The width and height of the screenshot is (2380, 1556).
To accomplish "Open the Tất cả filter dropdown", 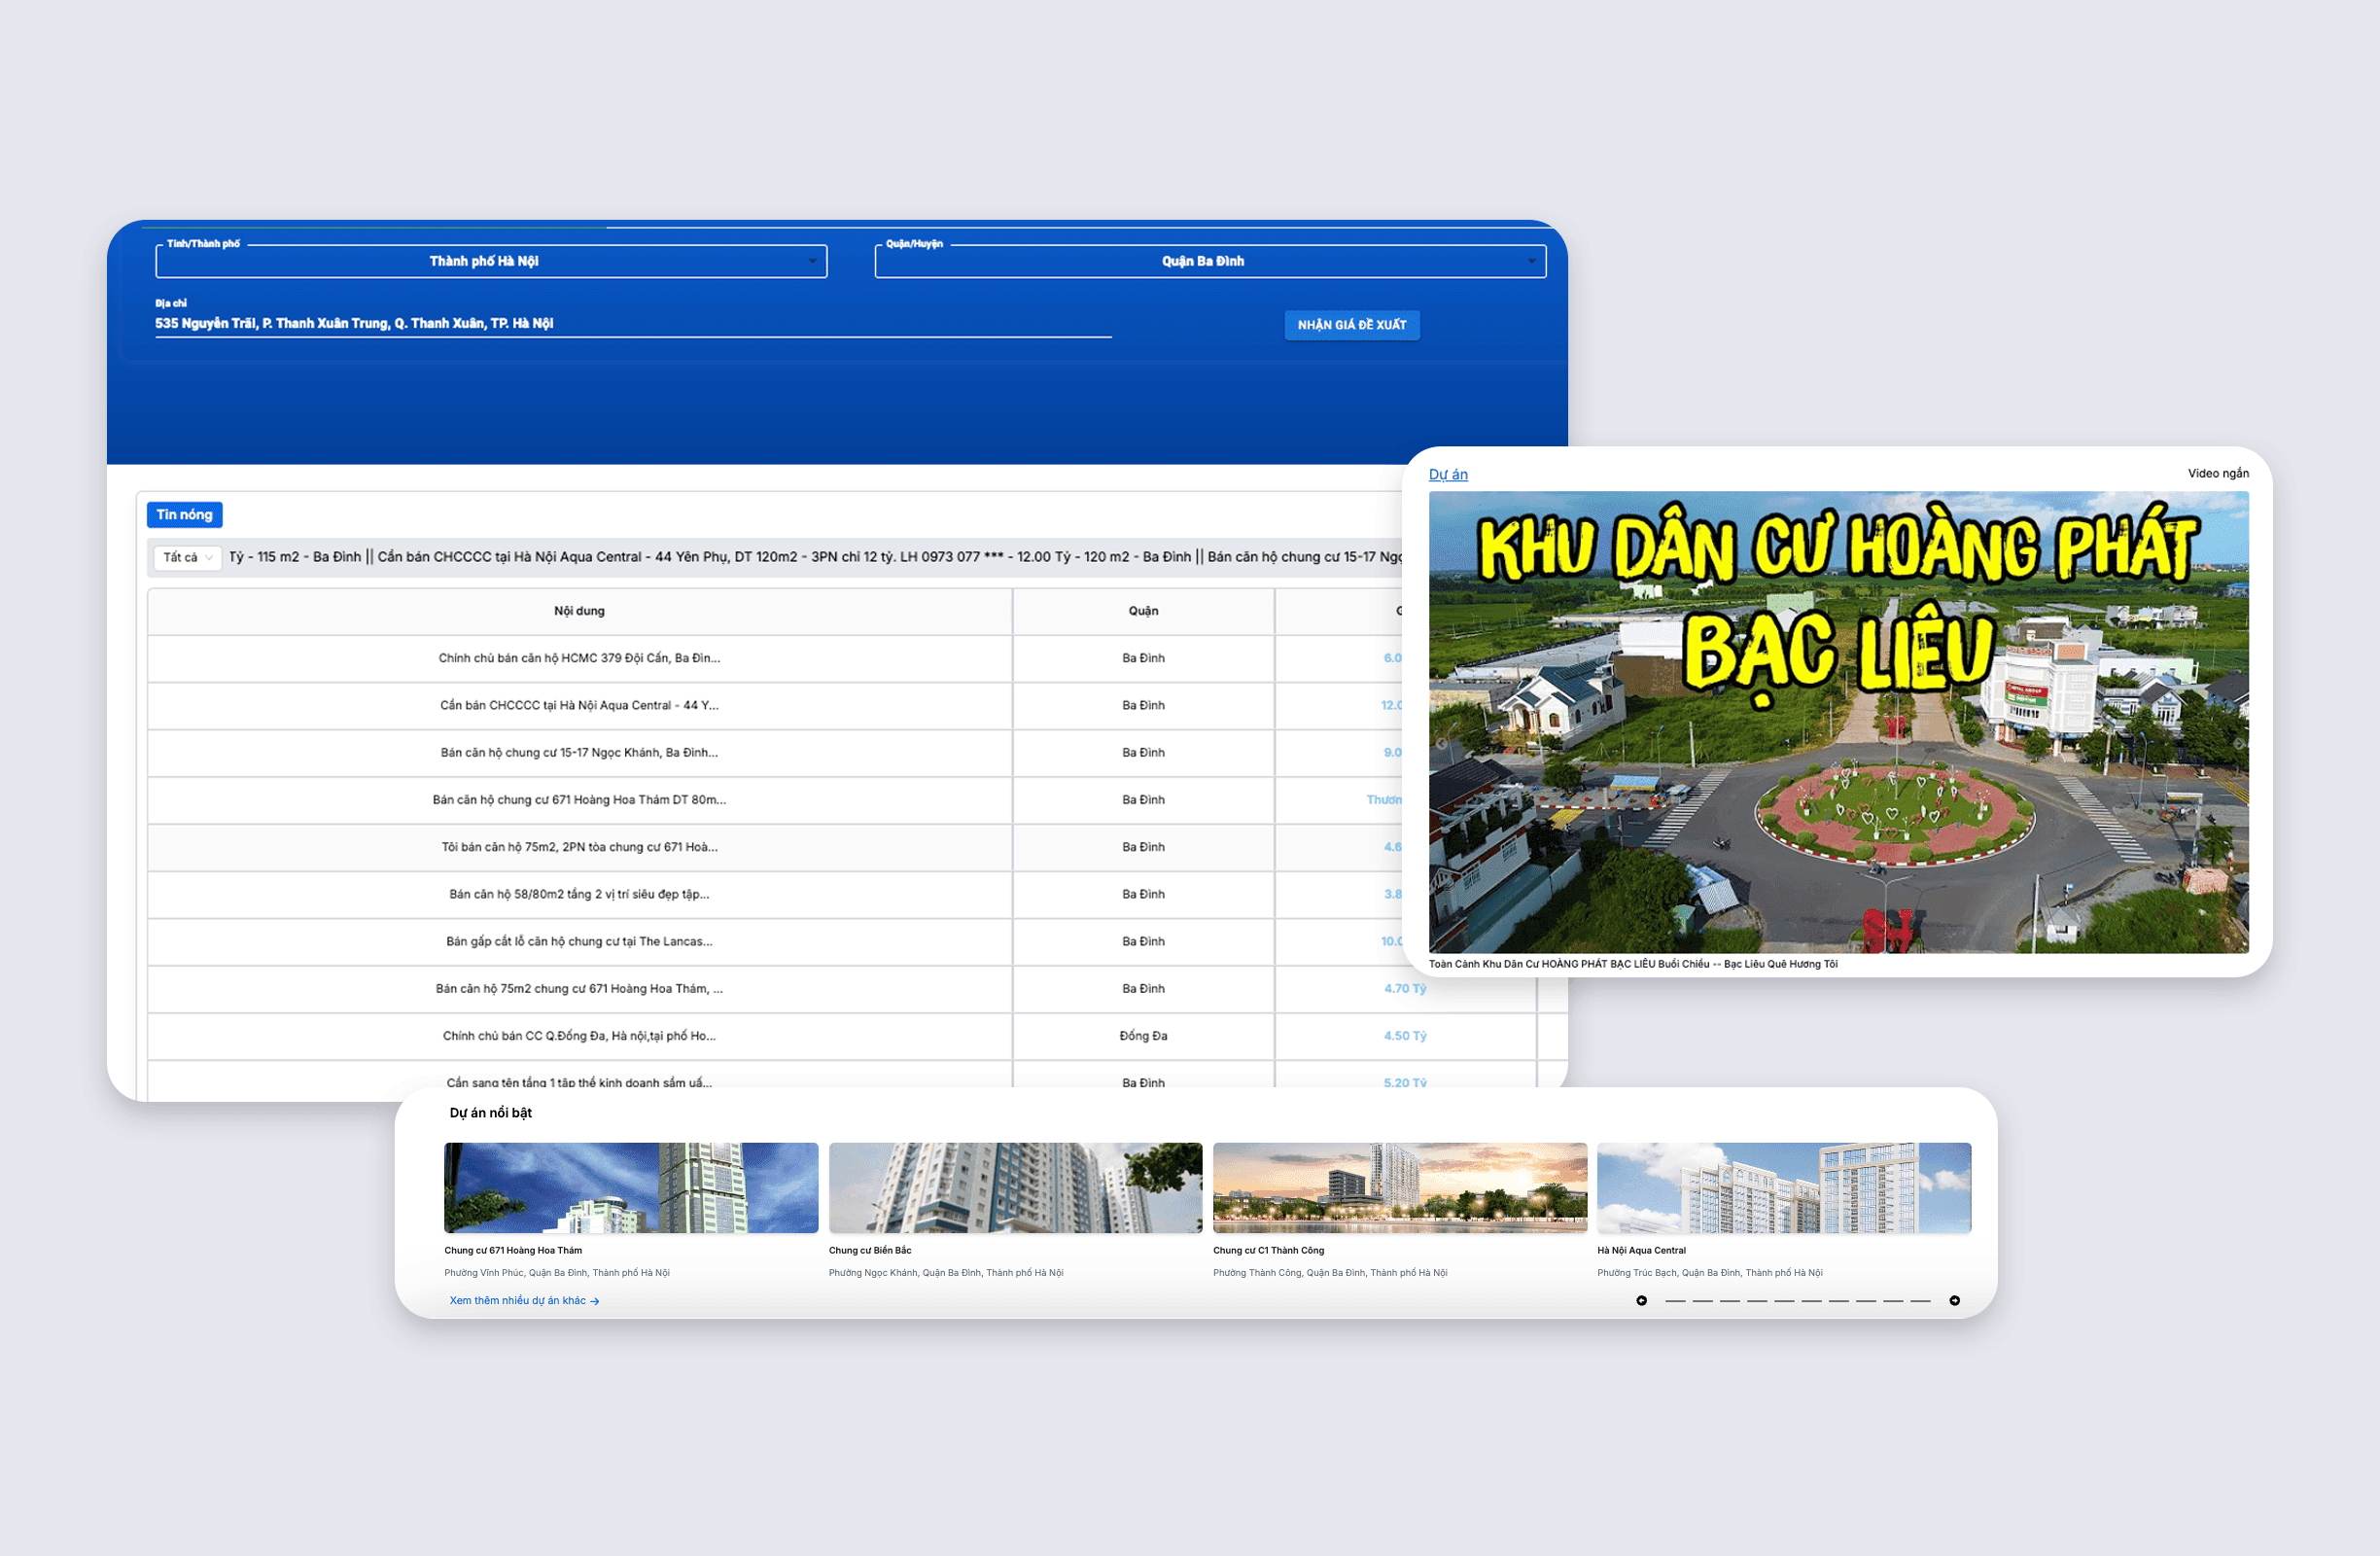I will point(187,557).
